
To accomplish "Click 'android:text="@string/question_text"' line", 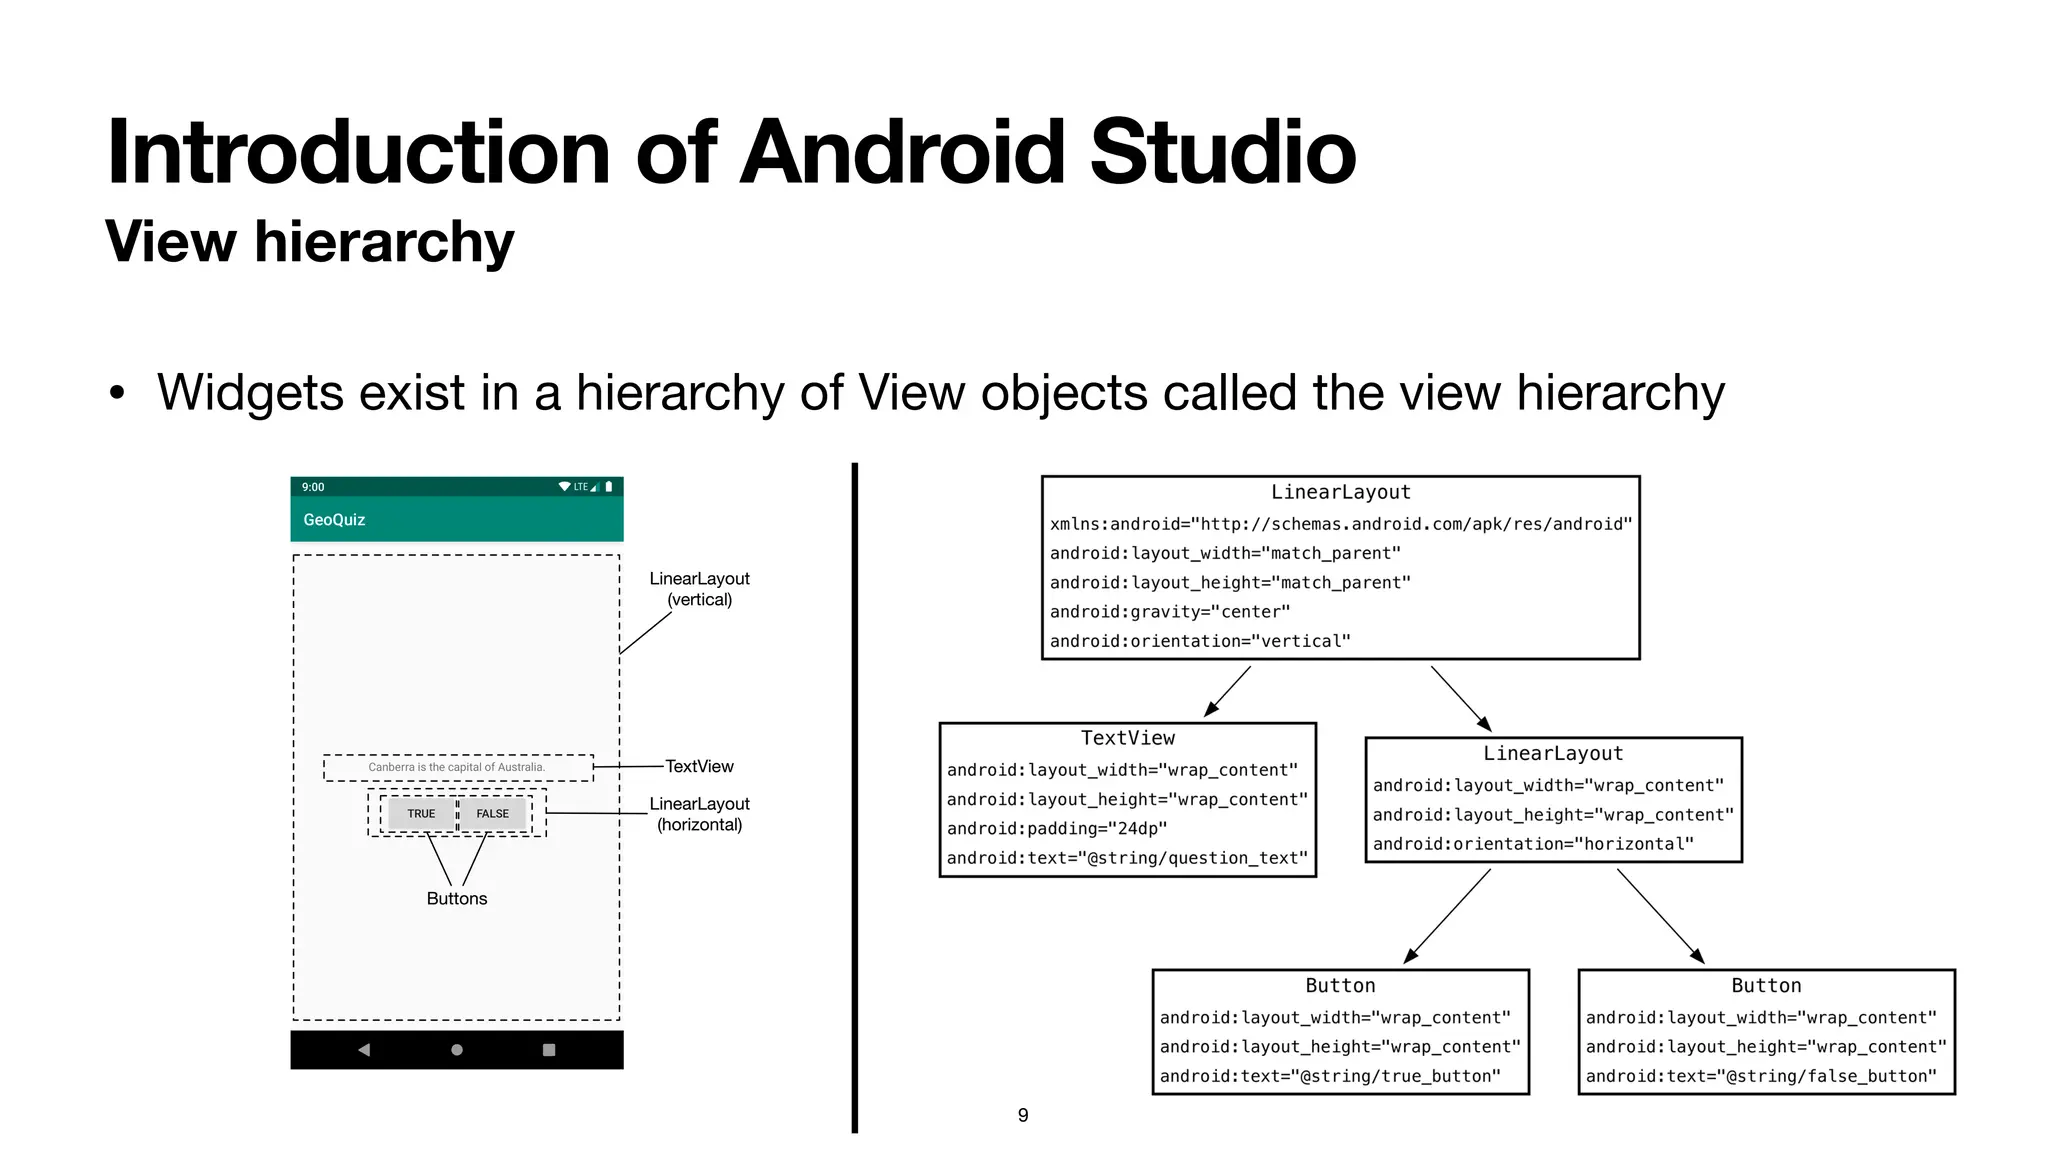I will click(1127, 858).
